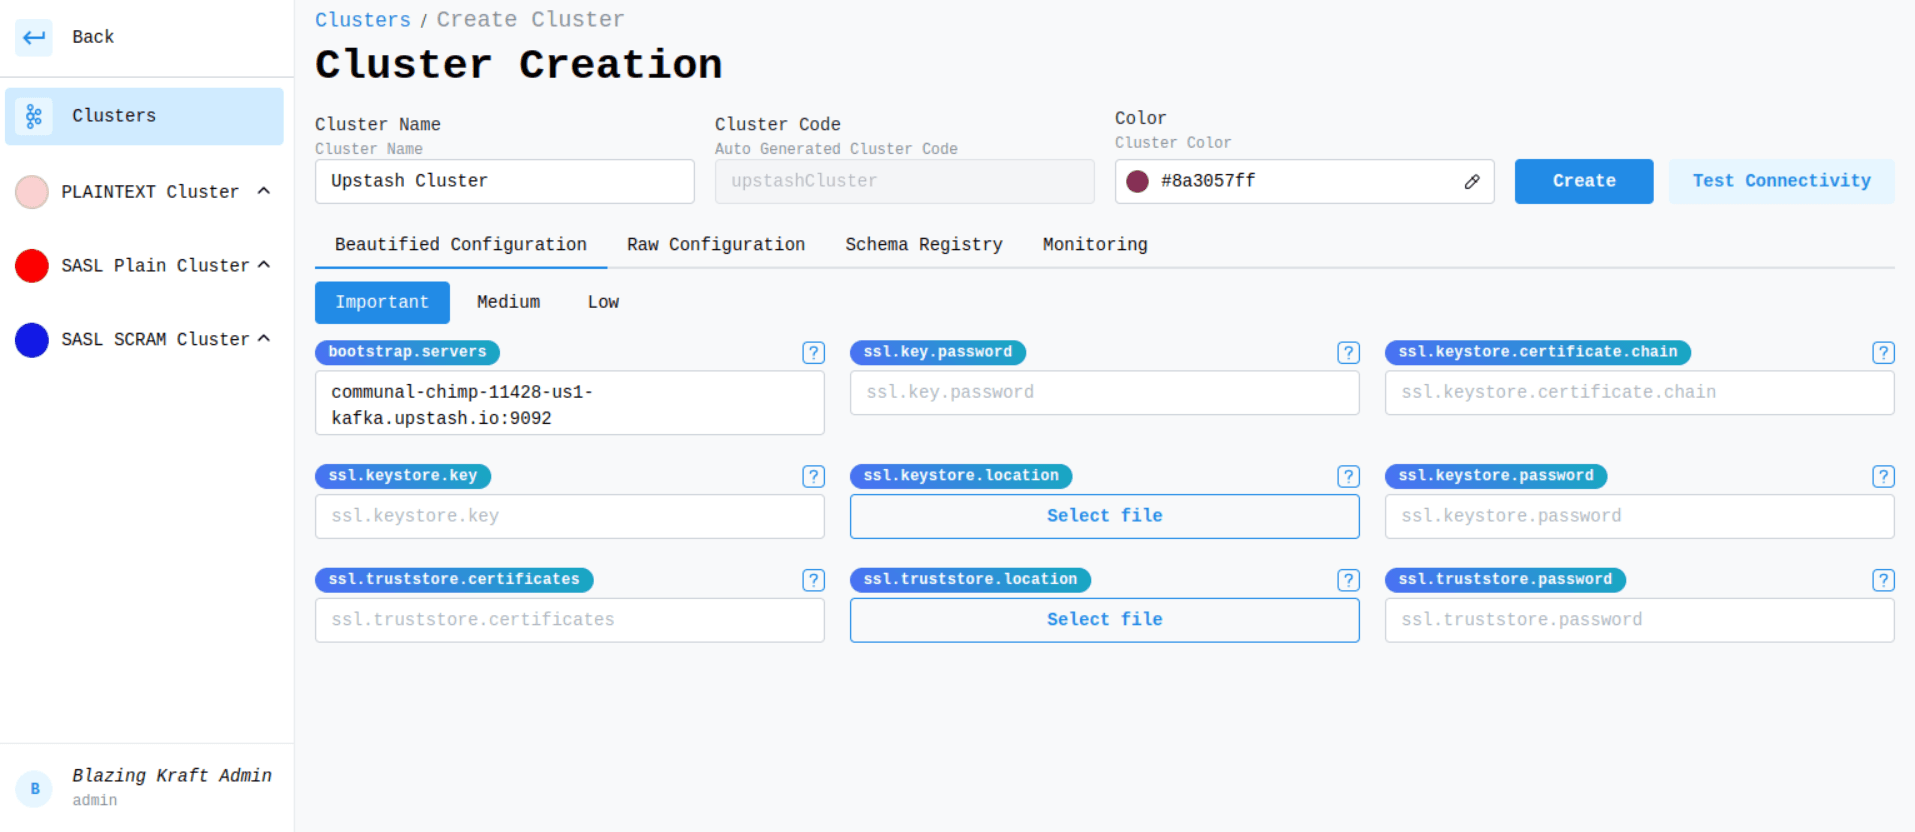Focus the ssl.keystore.certificate.chain input
Viewport: 1915px width, 832px height.
1639,393
